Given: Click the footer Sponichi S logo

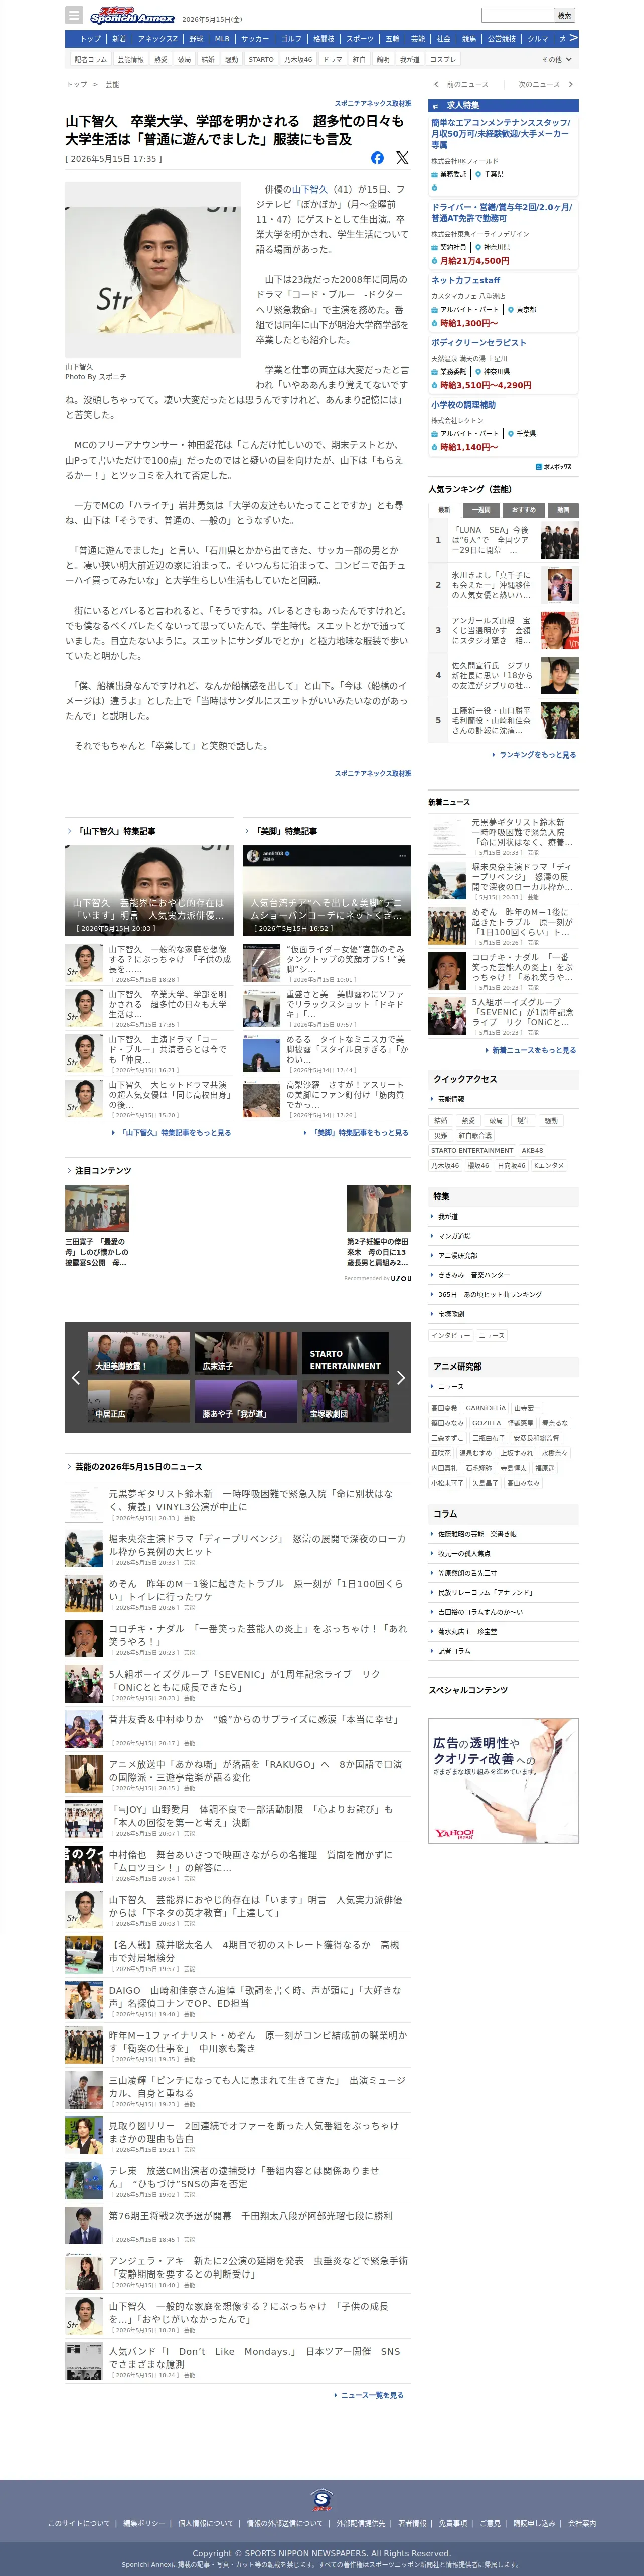Looking at the screenshot, I should [321, 2499].
